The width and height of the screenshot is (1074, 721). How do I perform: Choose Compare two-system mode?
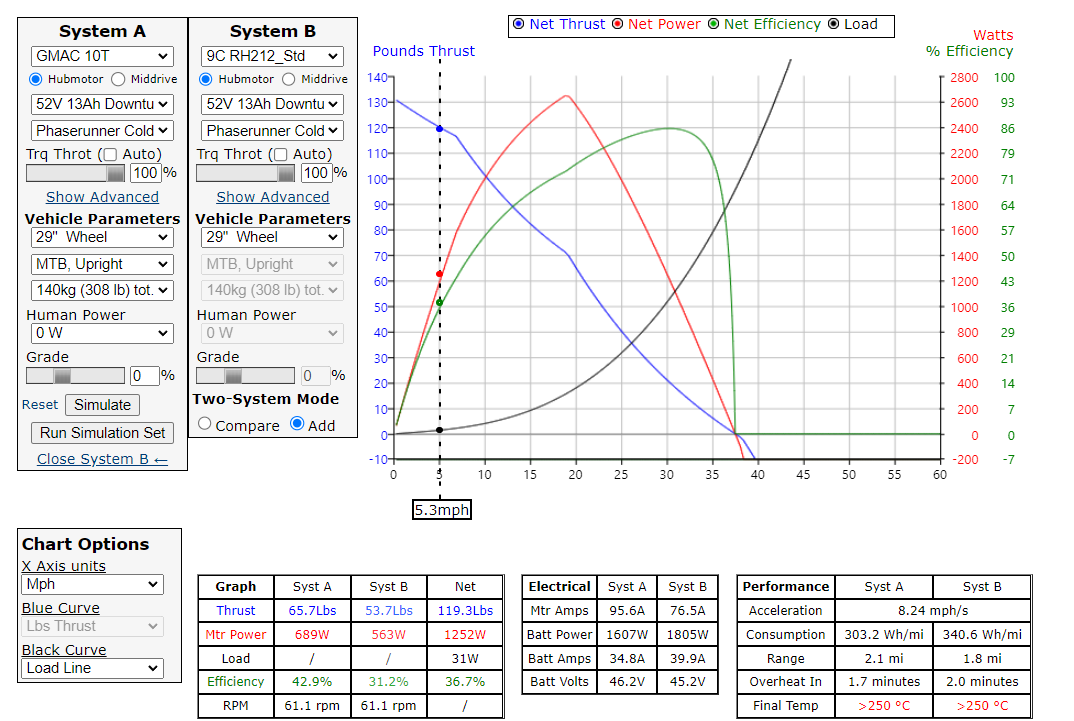[205, 424]
